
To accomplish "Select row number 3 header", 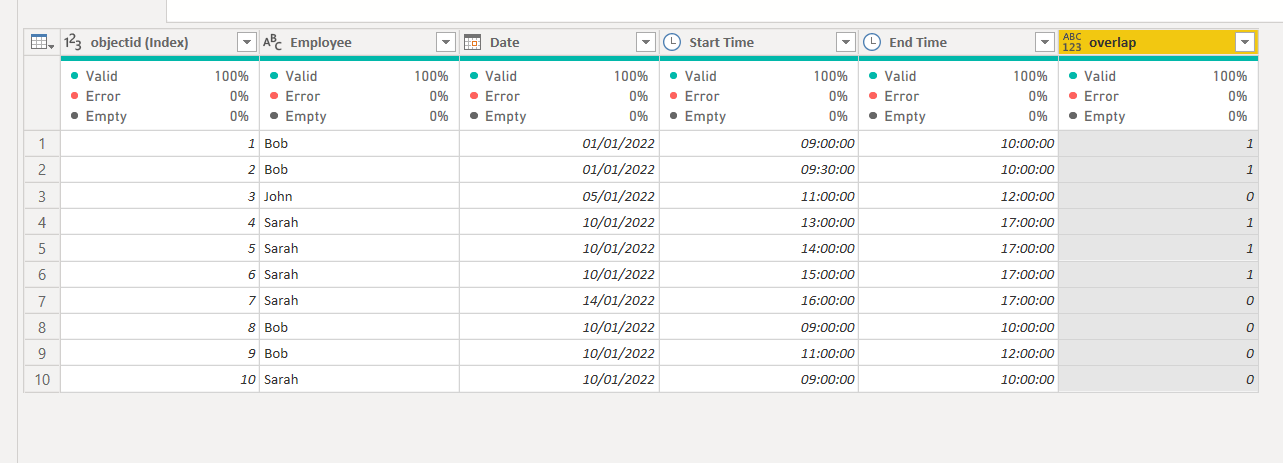I will coord(42,196).
